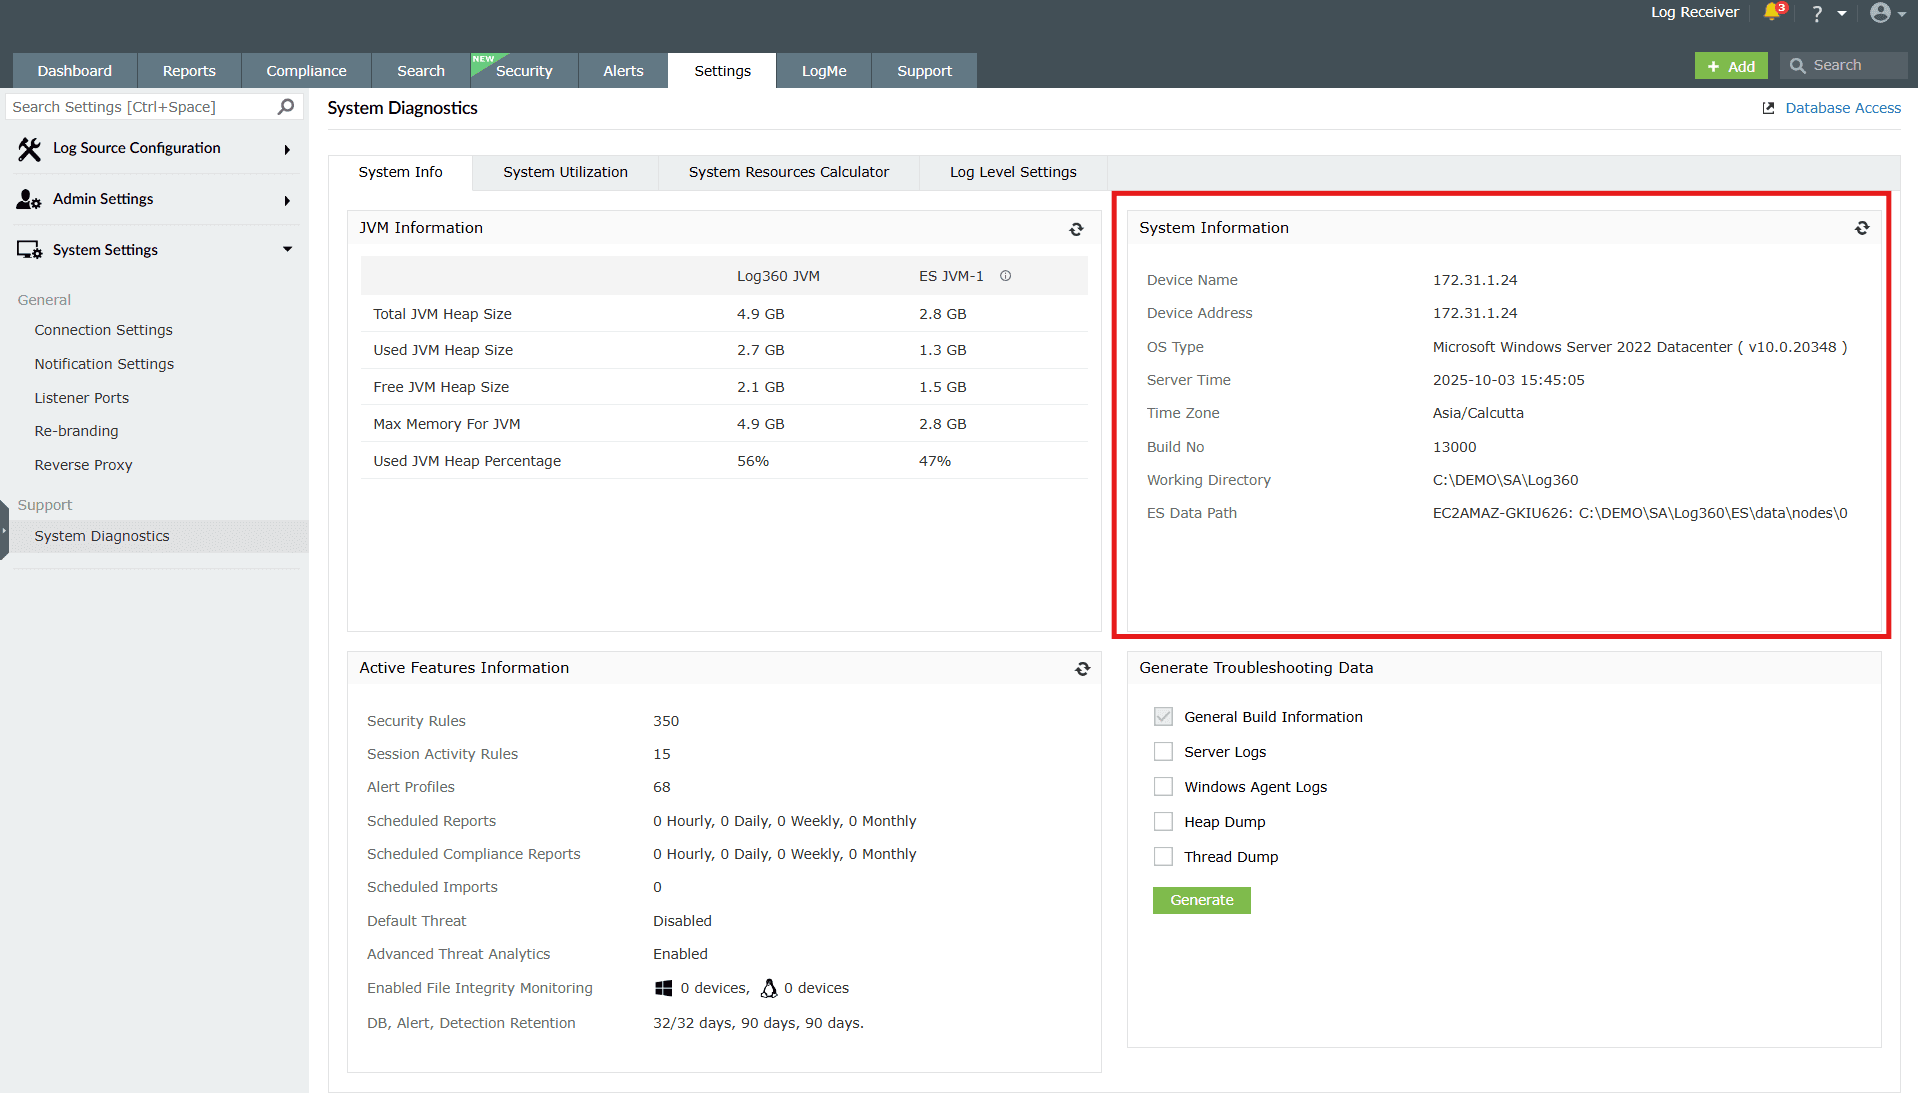Click the Server Time value 2025-10-03 15:45:05
1918x1093 pixels.
point(1508,380)
